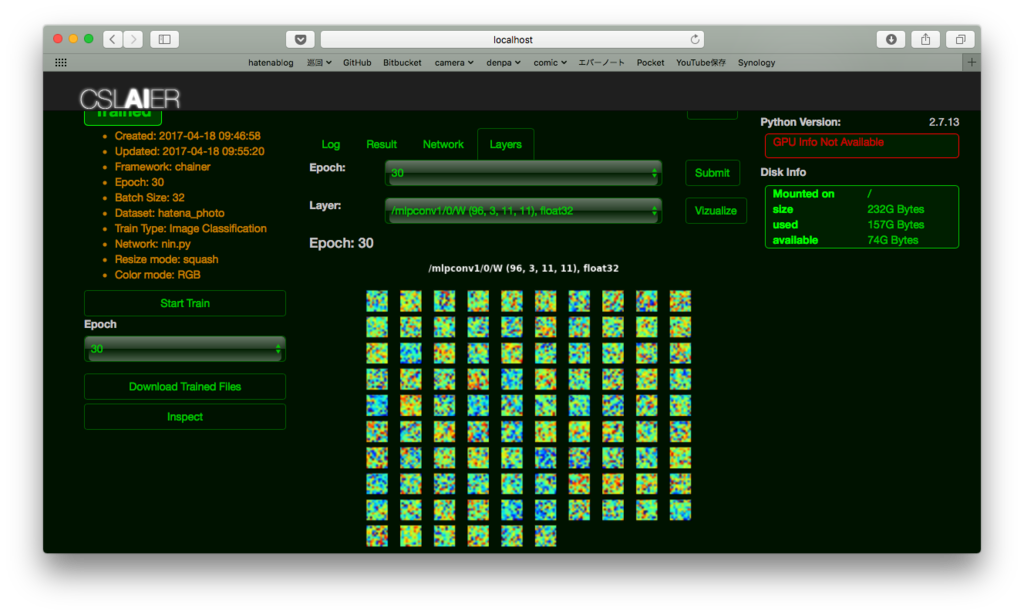1024x615 pixels.
Task: Click 'Network: nin.py' text
Action: pyautogui.click(x=153, y=244)
